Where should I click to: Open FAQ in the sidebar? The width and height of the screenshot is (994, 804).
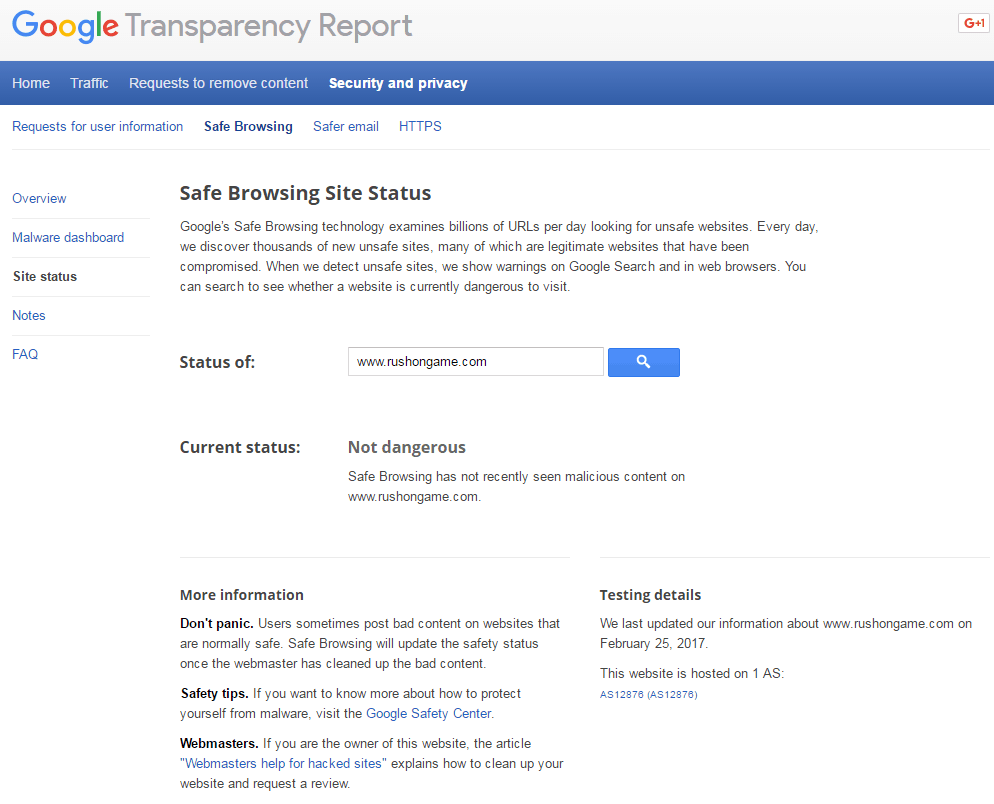coord(25,354)
